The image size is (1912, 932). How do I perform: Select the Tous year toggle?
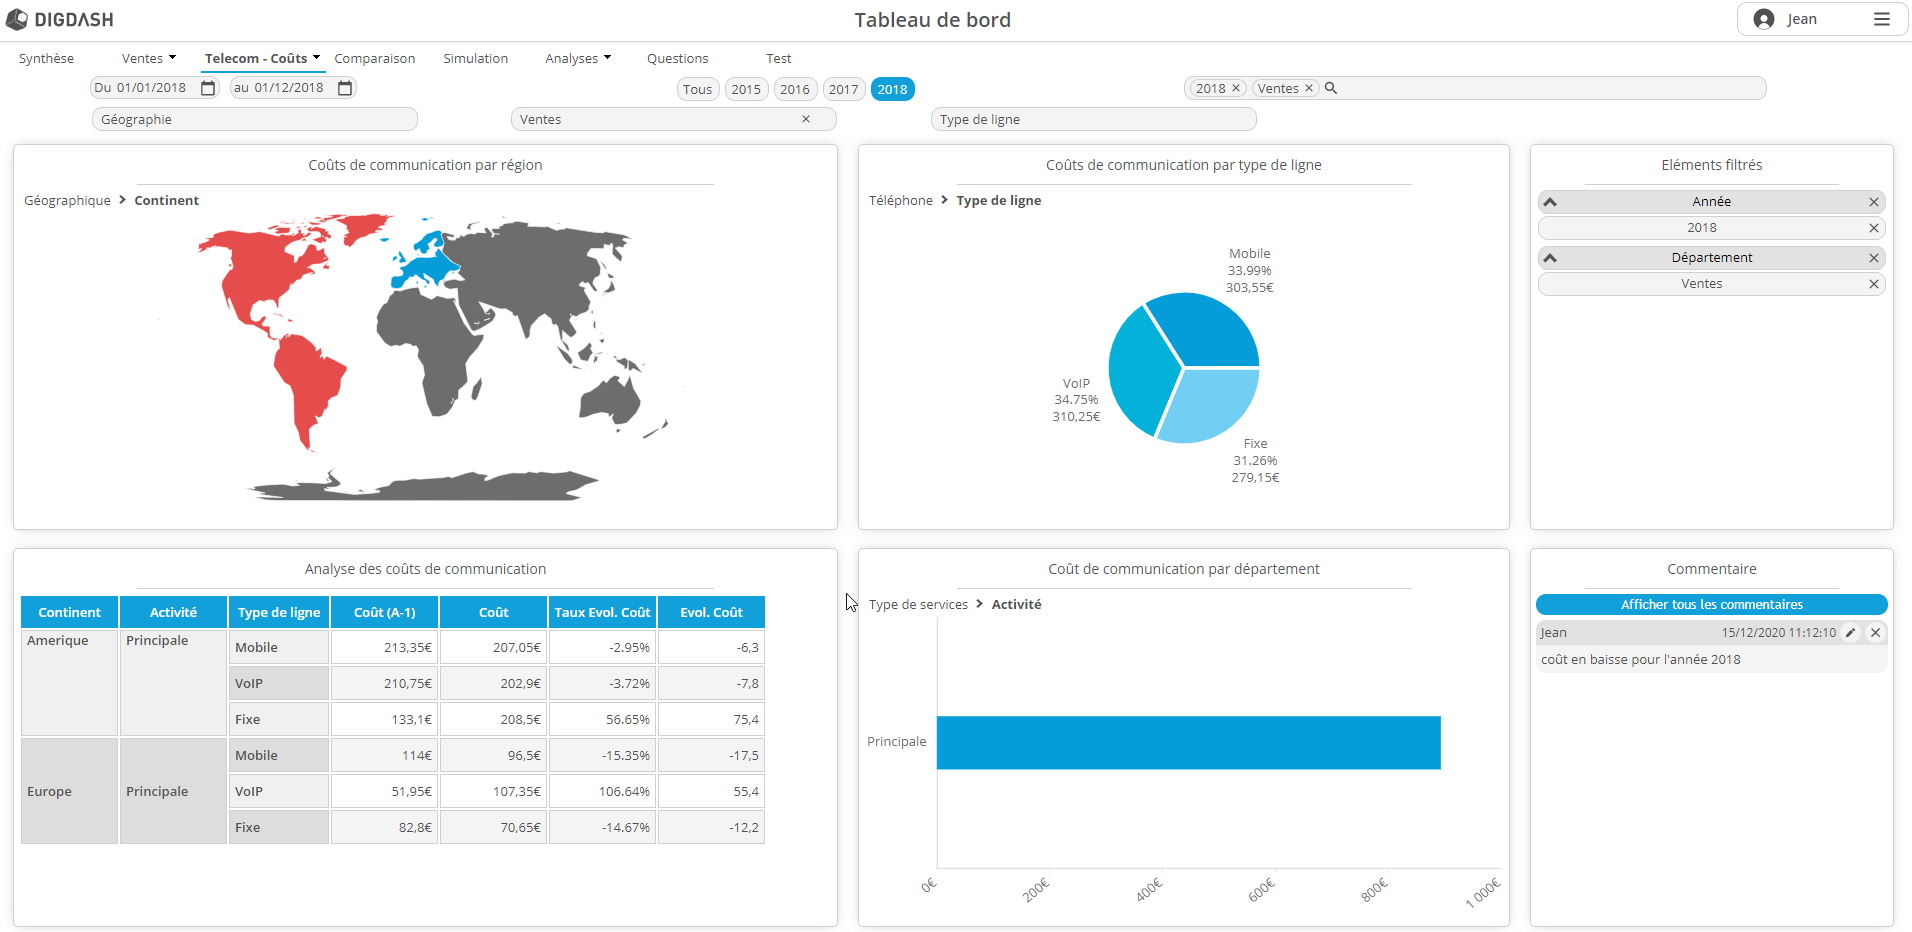(698, 89)
